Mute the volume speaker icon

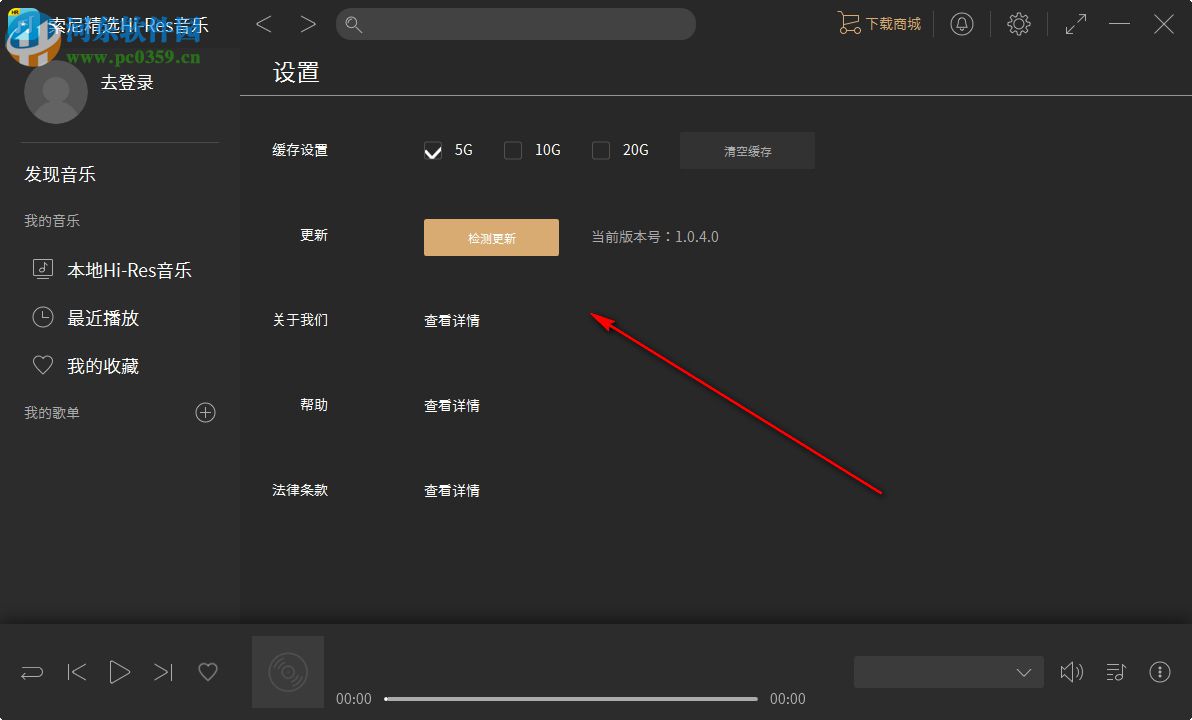point(1072,672)
